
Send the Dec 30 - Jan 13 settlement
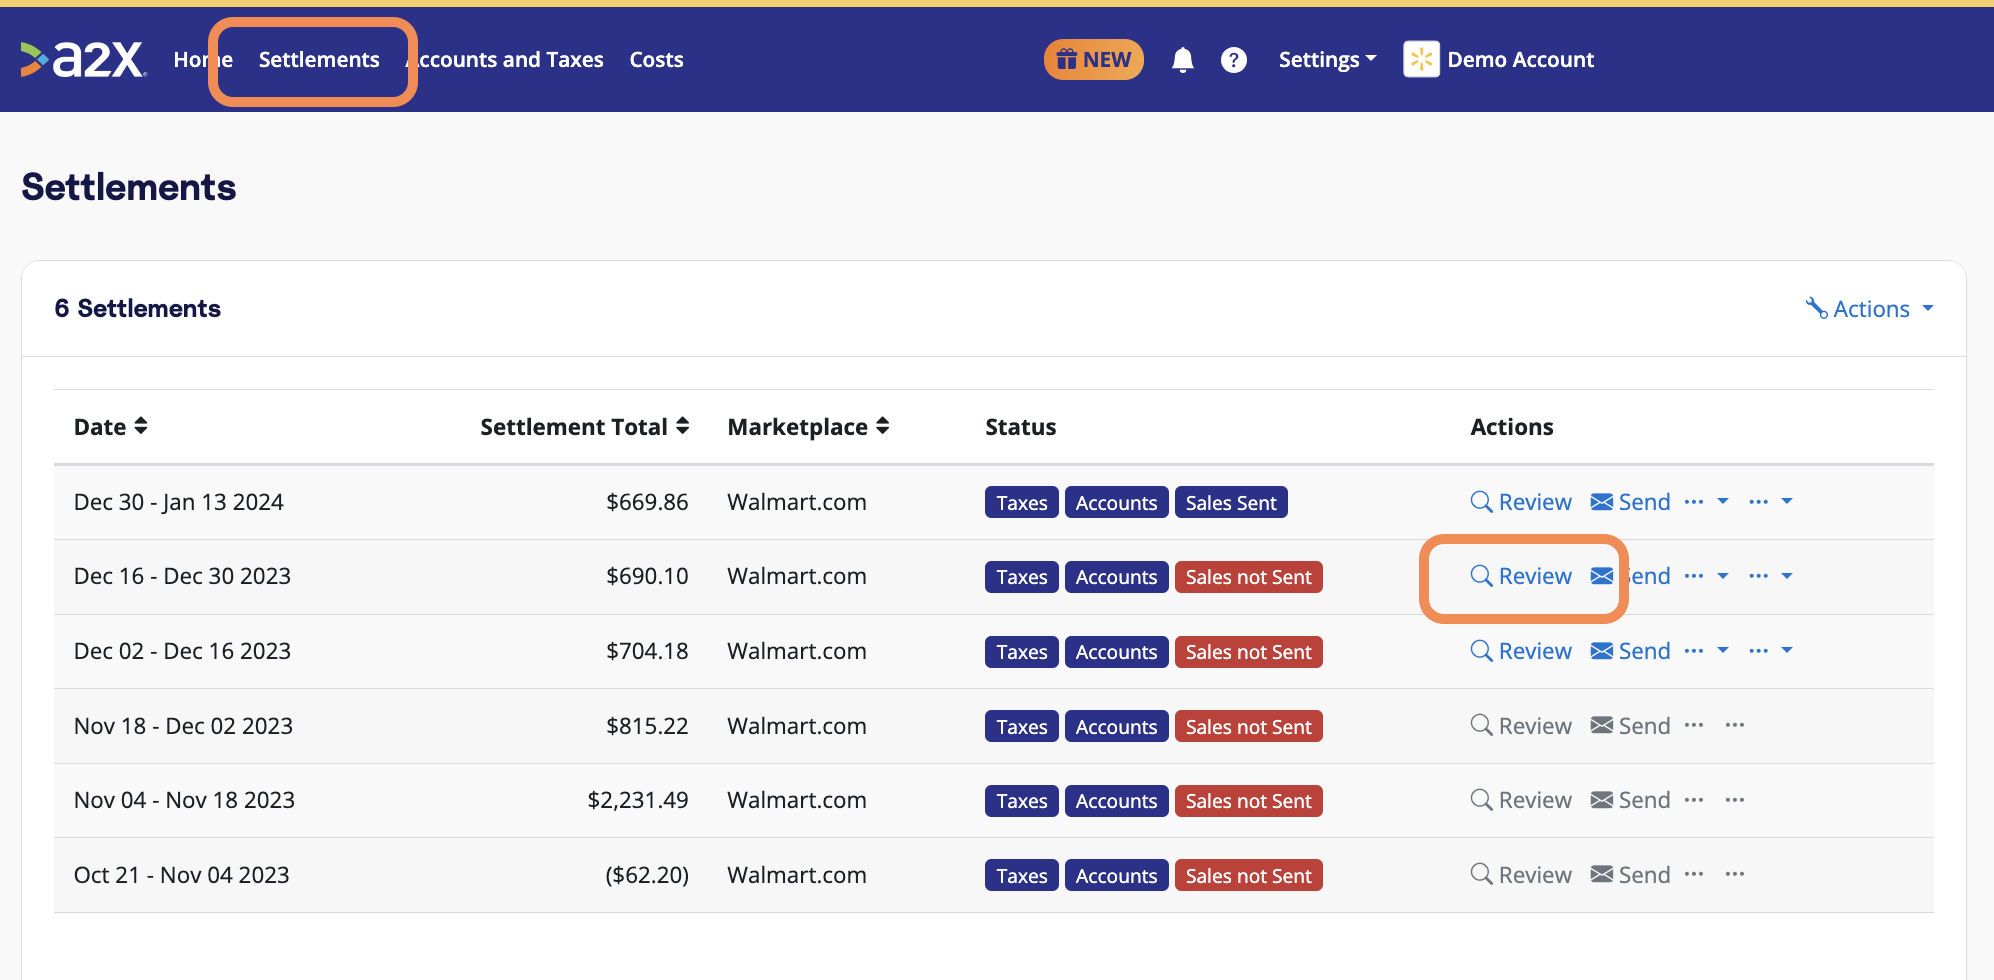coord(1630,502)
